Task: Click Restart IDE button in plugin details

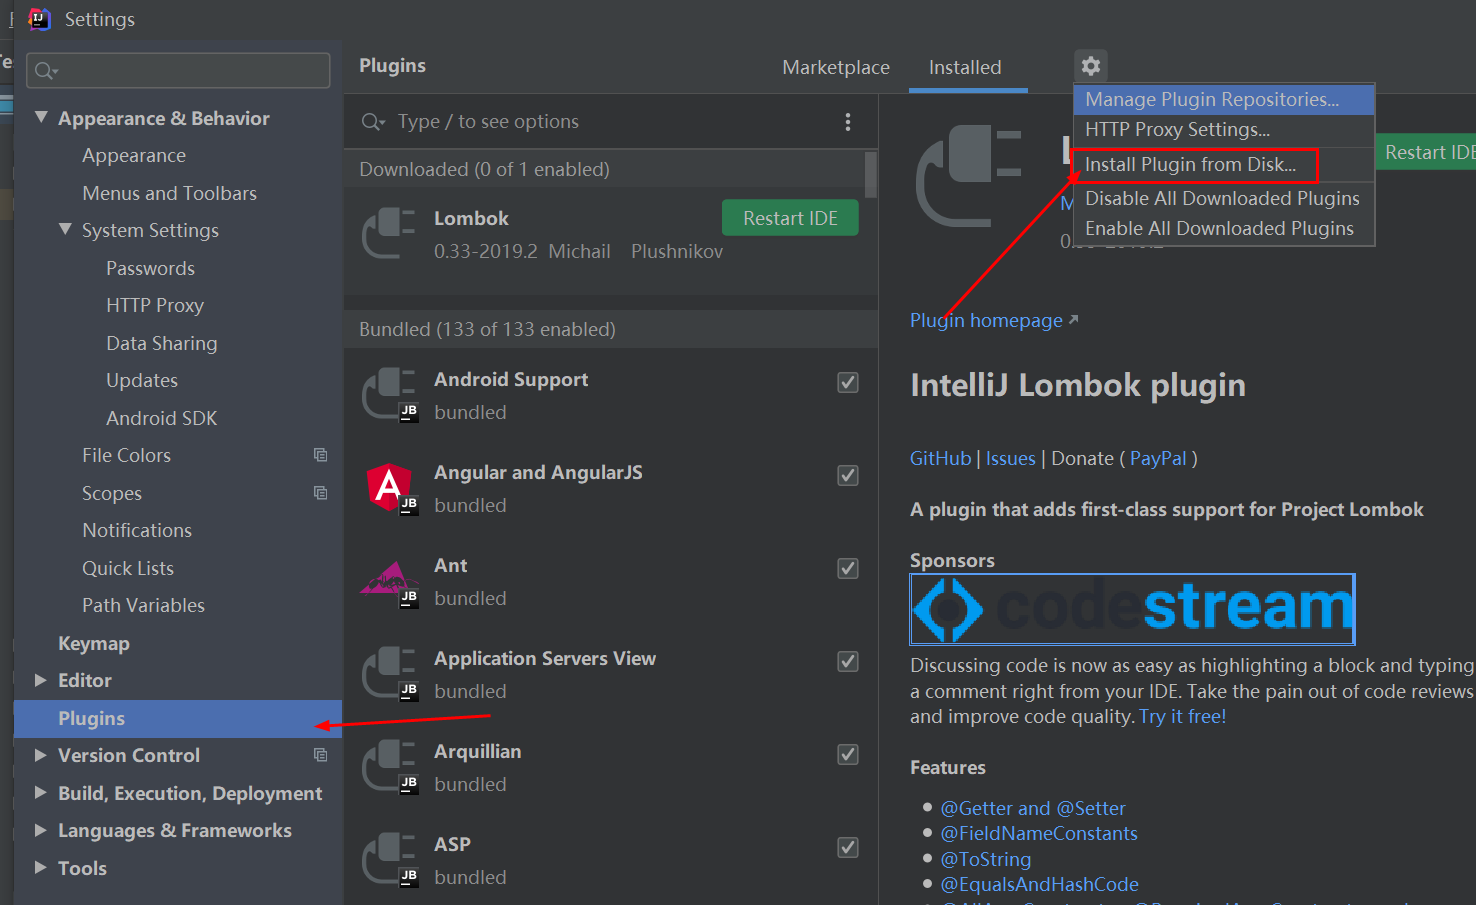Action: point(1427,152)
